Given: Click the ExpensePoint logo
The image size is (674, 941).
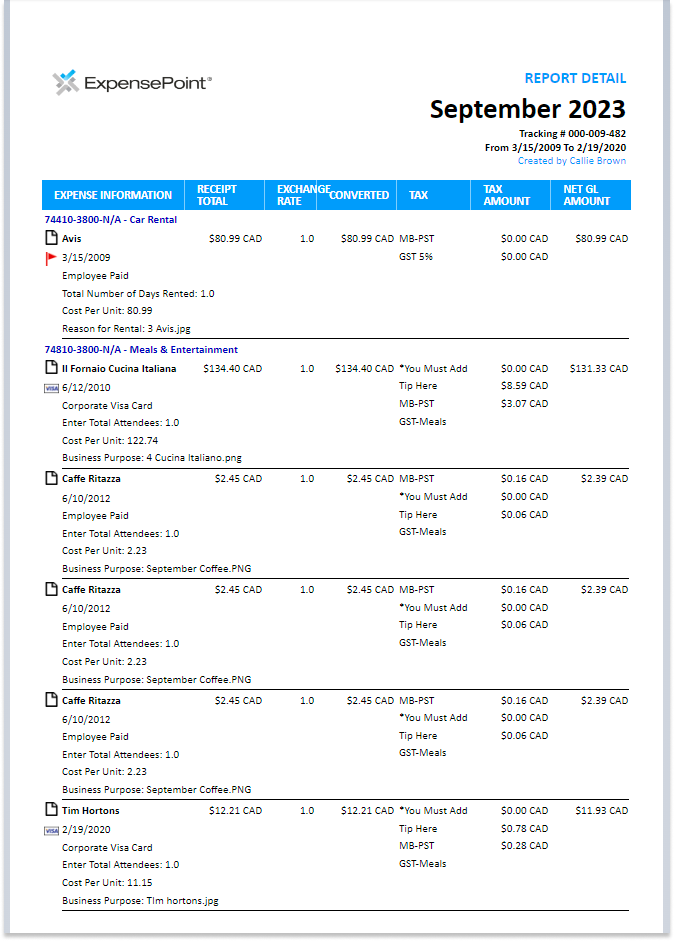Looking at the screenshot, I should tap(131, 83).
